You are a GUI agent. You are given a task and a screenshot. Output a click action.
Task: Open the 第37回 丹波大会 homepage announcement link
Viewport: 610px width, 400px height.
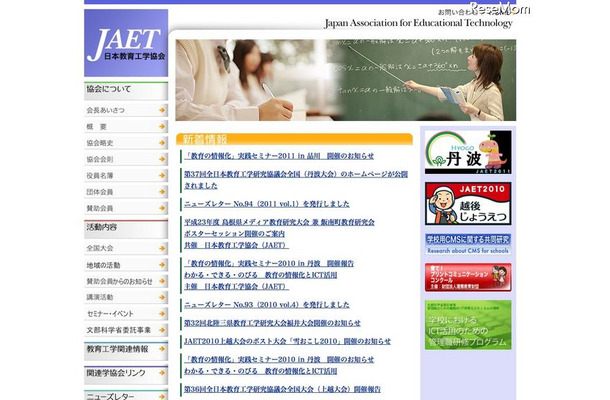296,180
